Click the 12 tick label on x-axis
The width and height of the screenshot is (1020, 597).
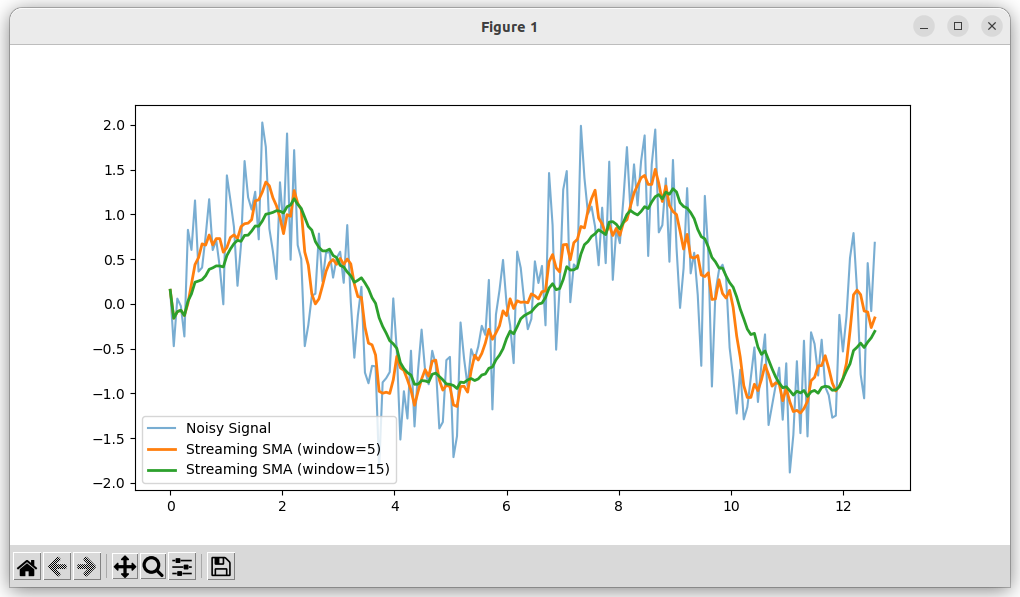(843, 507)
